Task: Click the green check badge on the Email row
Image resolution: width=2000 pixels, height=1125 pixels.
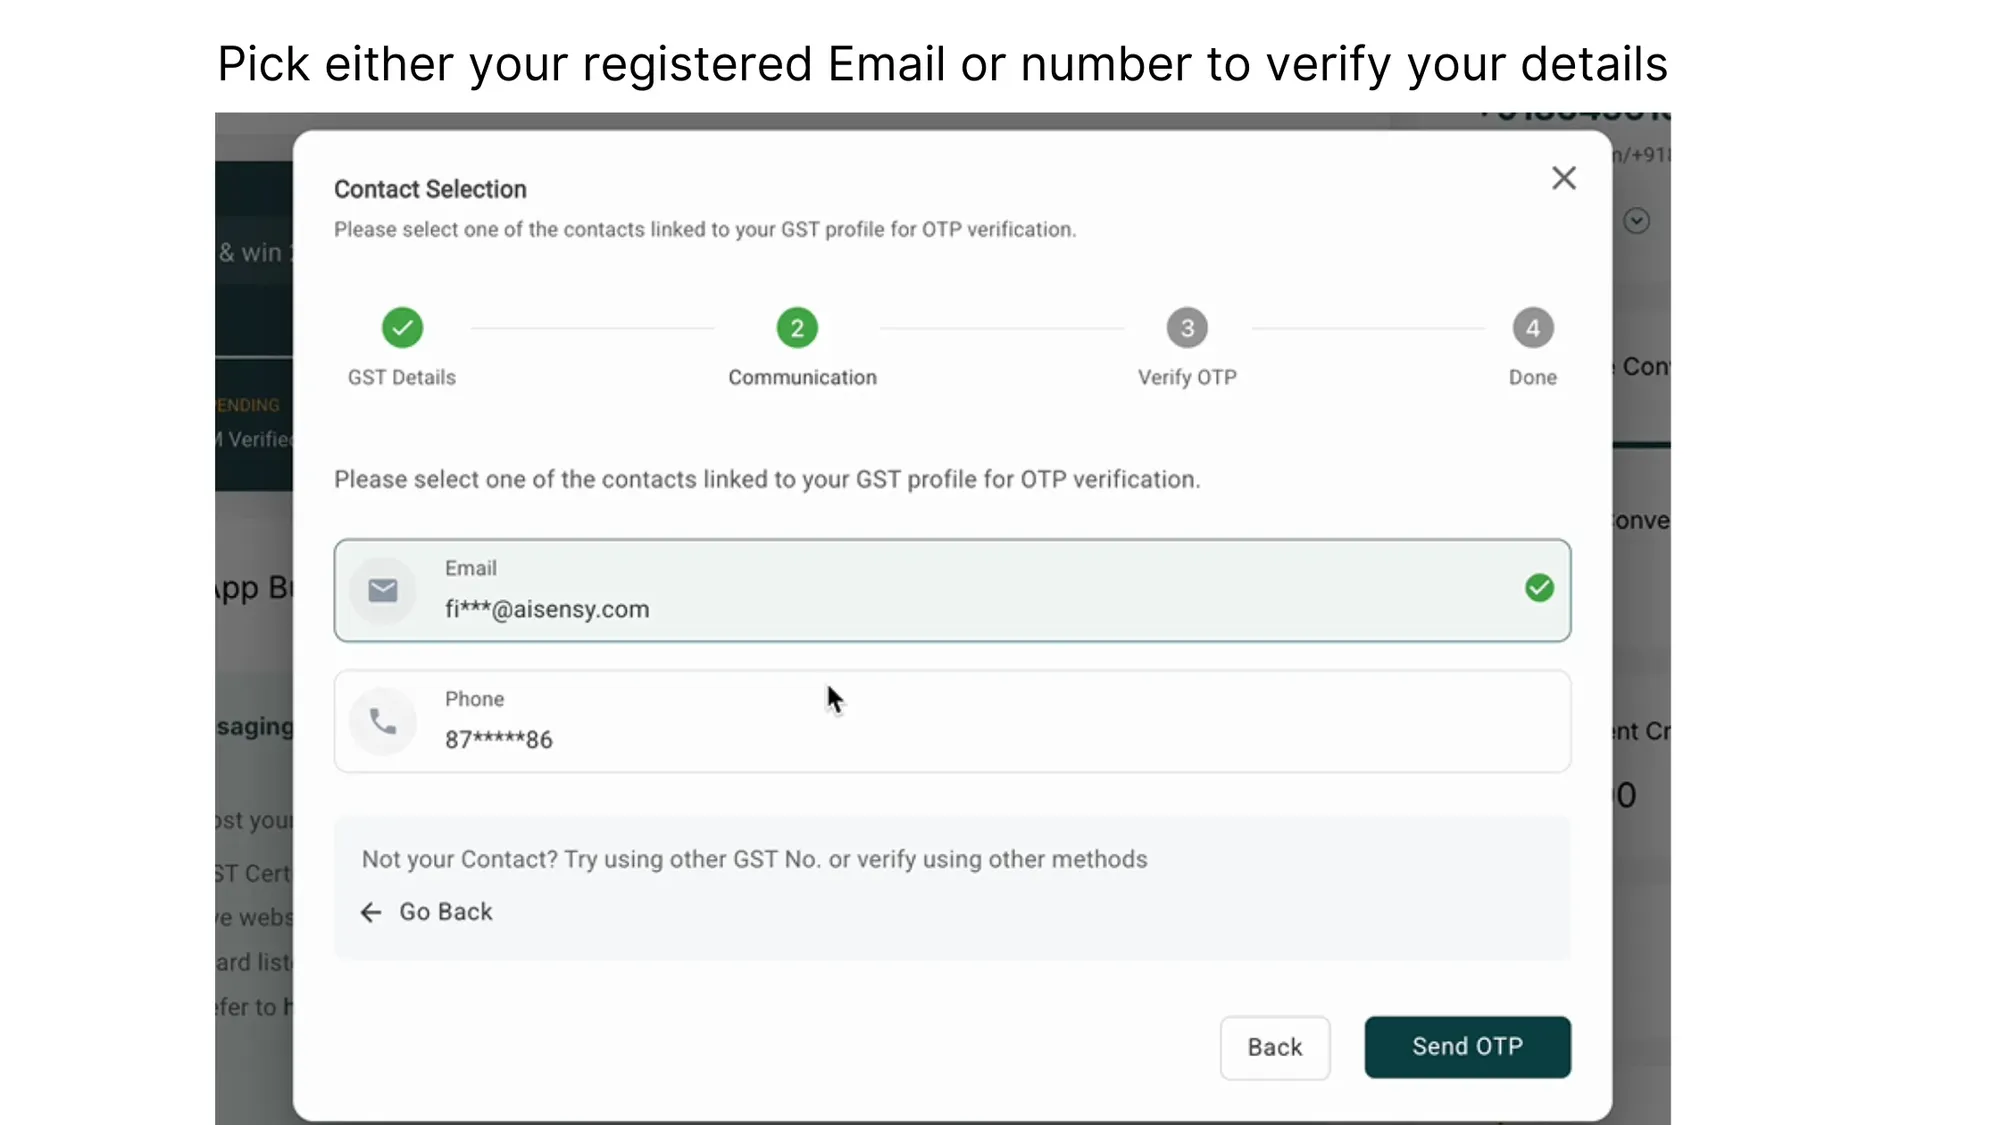Action: coord(1538,588)
